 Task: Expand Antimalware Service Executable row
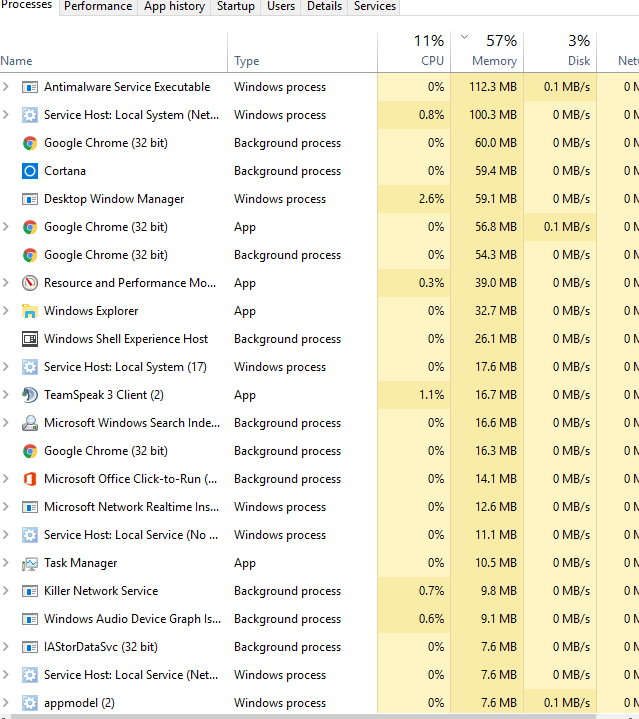(x=6, y=87)
